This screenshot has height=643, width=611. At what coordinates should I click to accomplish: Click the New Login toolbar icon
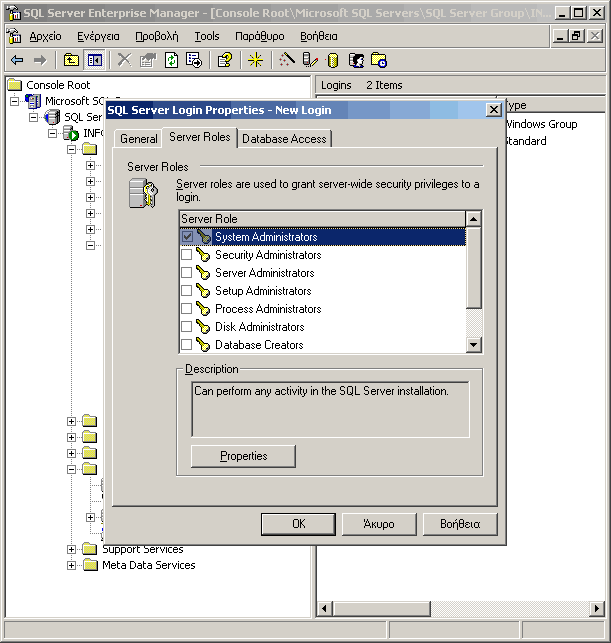coord(356,60)
